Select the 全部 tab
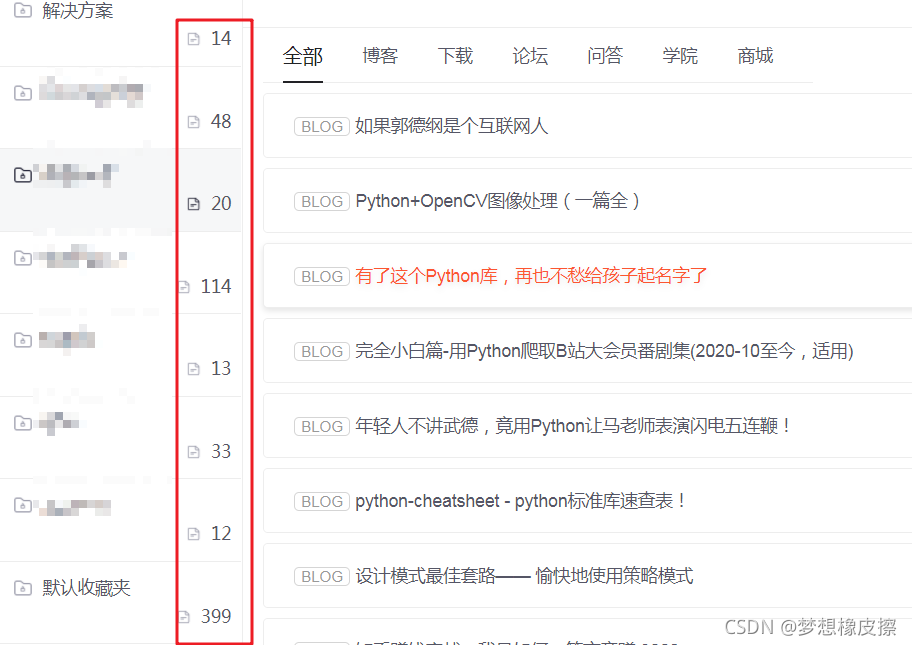This screenshot has width=912, height=645. pos(302,56)
